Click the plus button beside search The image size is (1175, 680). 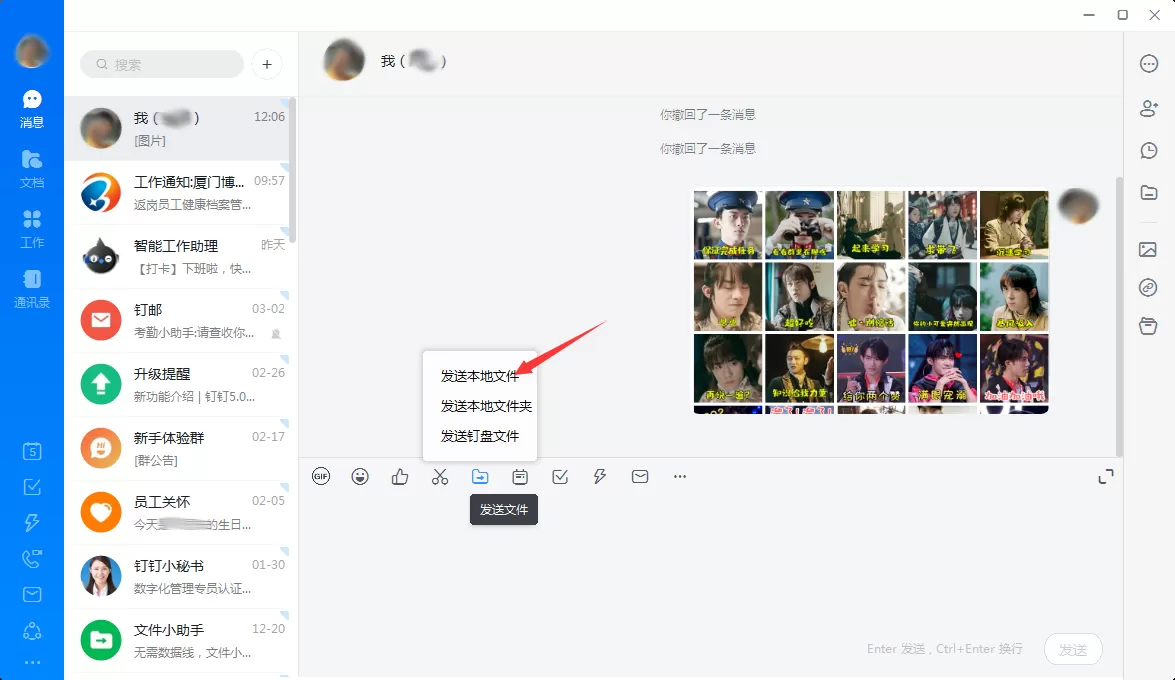(x=267, y=64)
